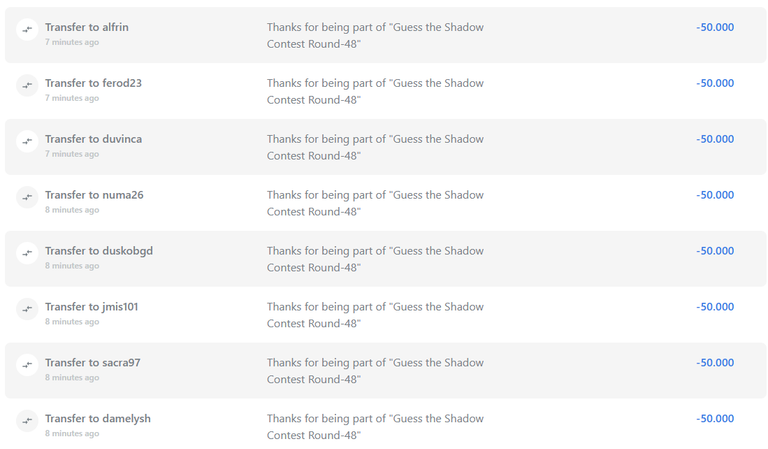Select the Transfer to duvinca title
Screen dimensions: 768x449
pyautogui.click(x=93, y=139)
